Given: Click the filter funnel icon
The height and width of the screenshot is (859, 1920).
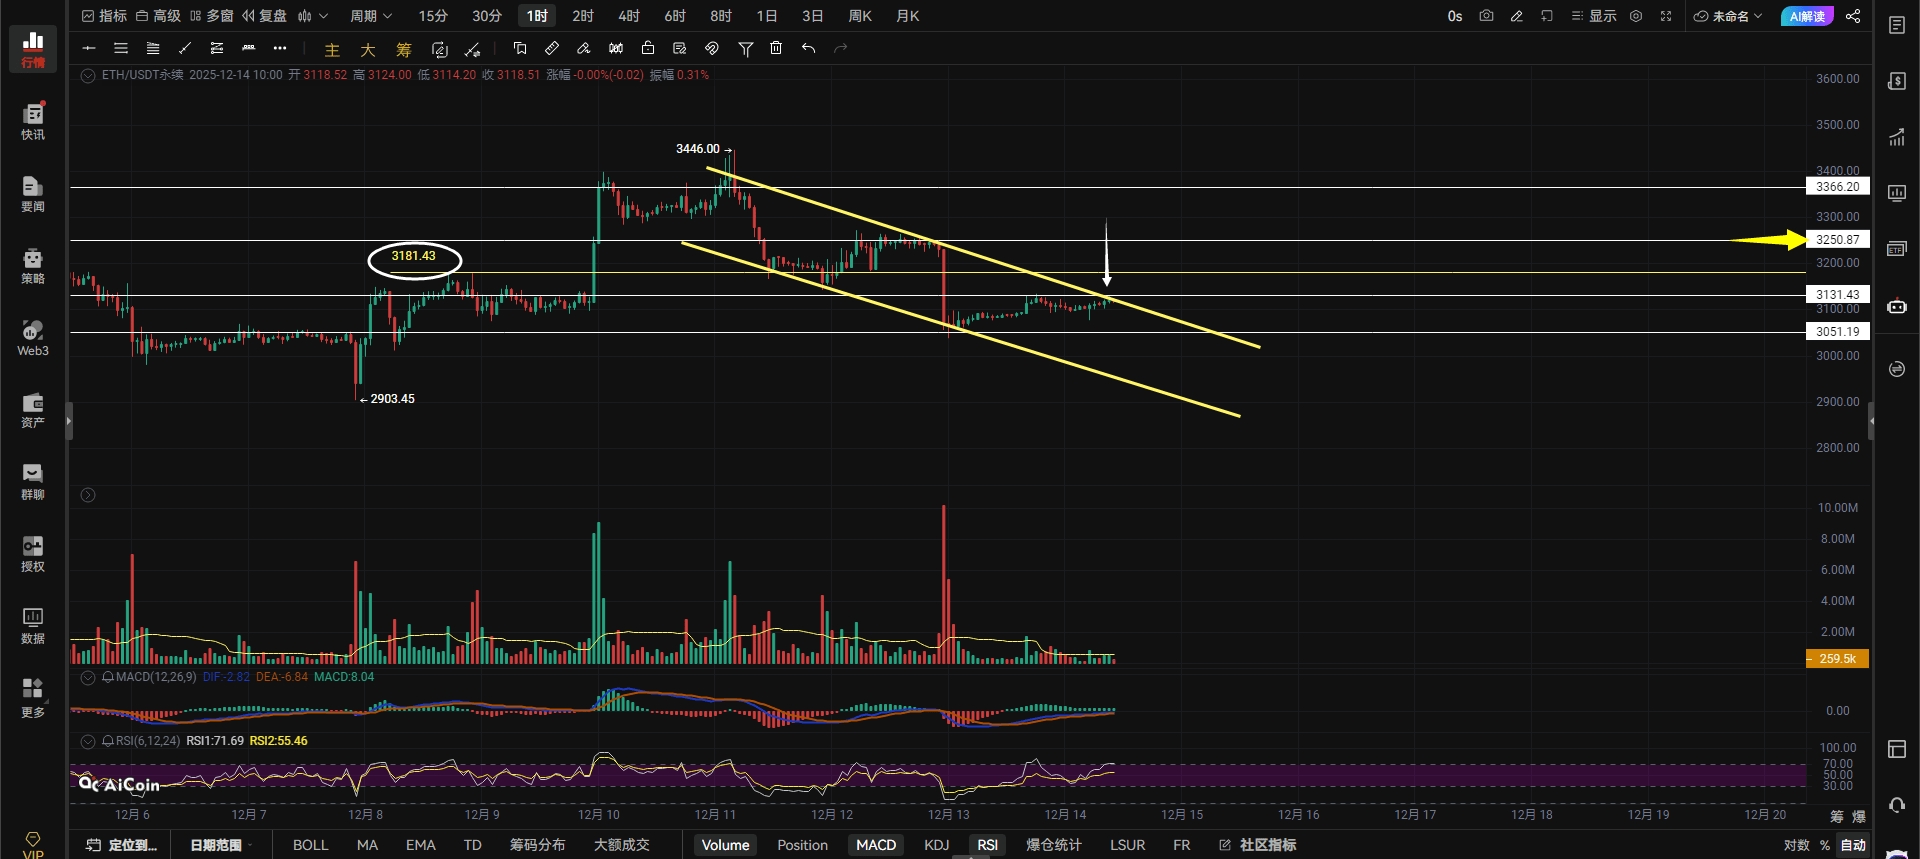Looking at the screenshot, I should 745,48.
